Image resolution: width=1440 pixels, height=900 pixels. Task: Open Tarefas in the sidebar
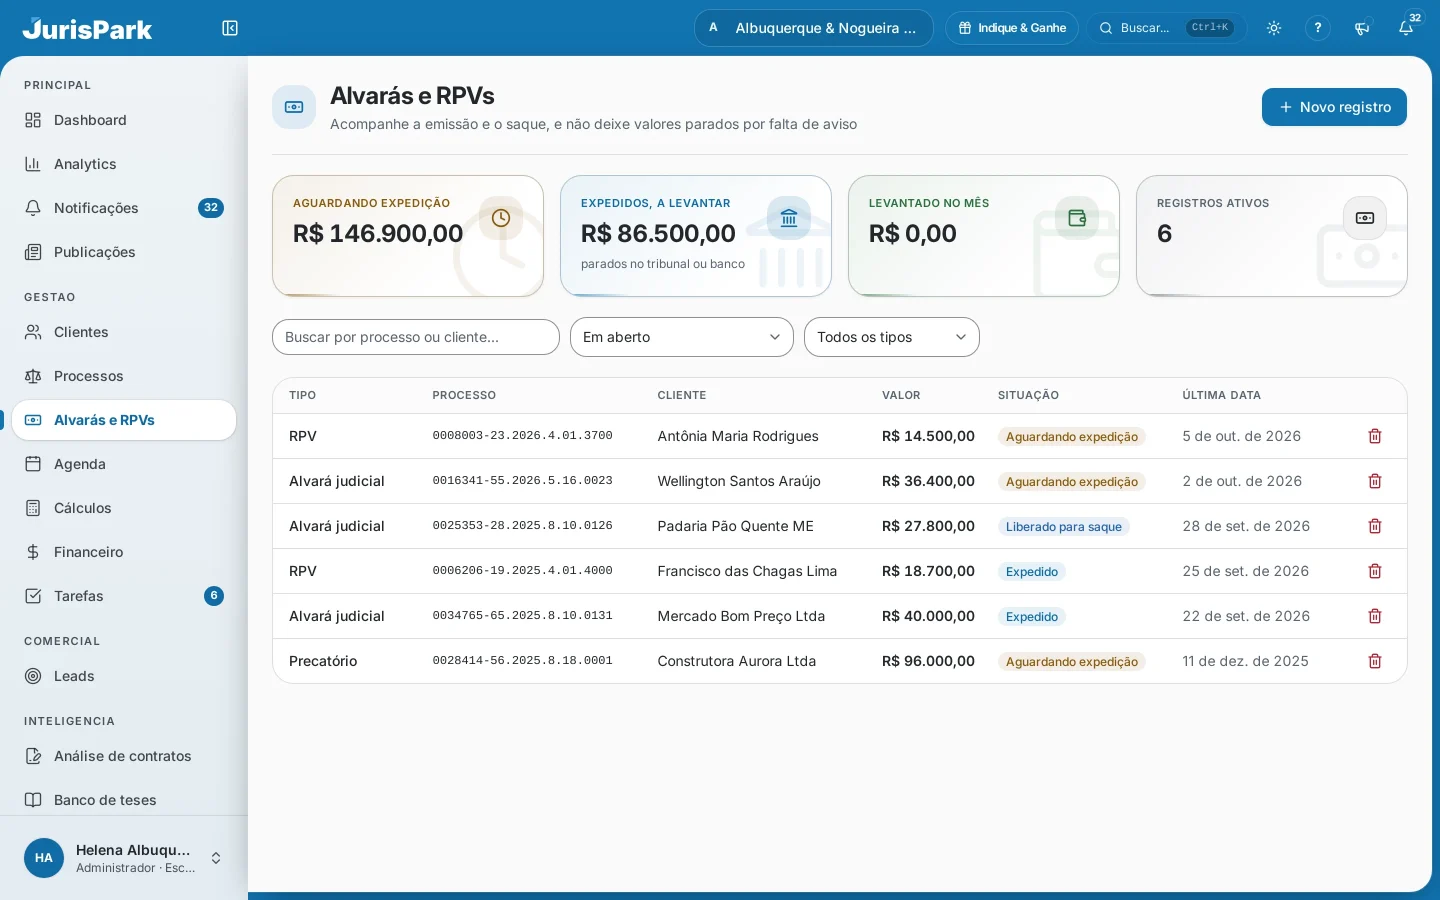tap(124, 596)
